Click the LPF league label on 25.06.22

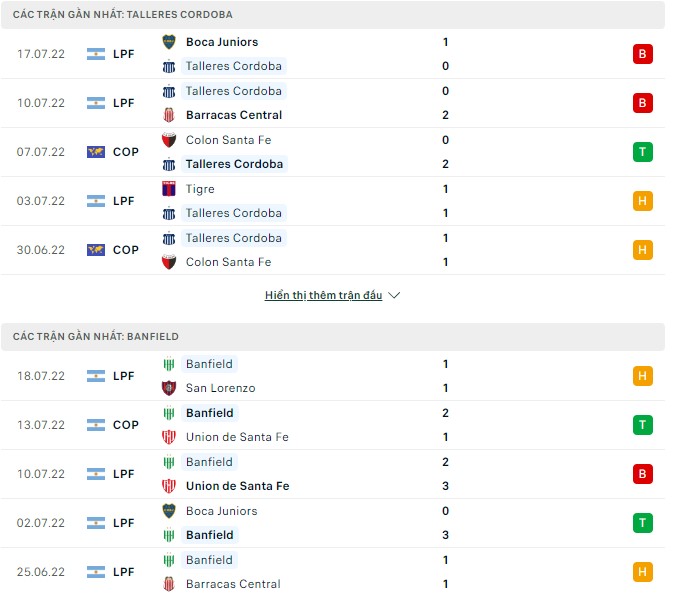[124, 572]
